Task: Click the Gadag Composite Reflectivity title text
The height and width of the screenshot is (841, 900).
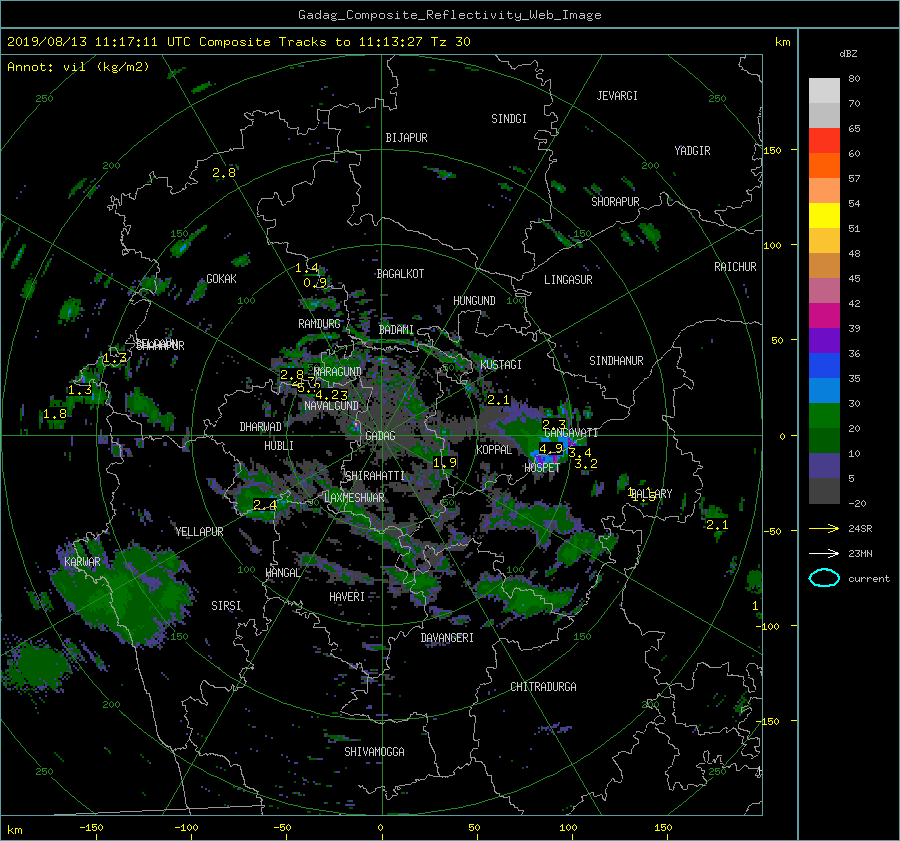Action: pos(449,15)
